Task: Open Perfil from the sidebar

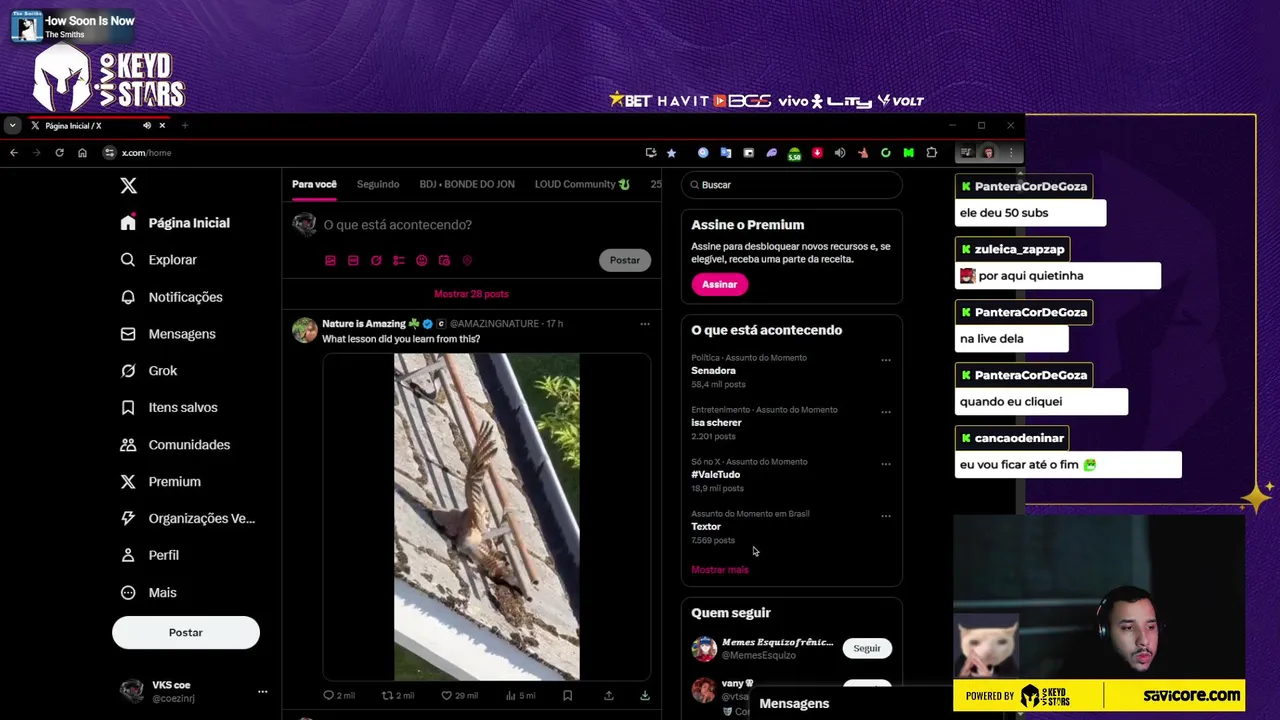Action: click(x=150, y=555)
